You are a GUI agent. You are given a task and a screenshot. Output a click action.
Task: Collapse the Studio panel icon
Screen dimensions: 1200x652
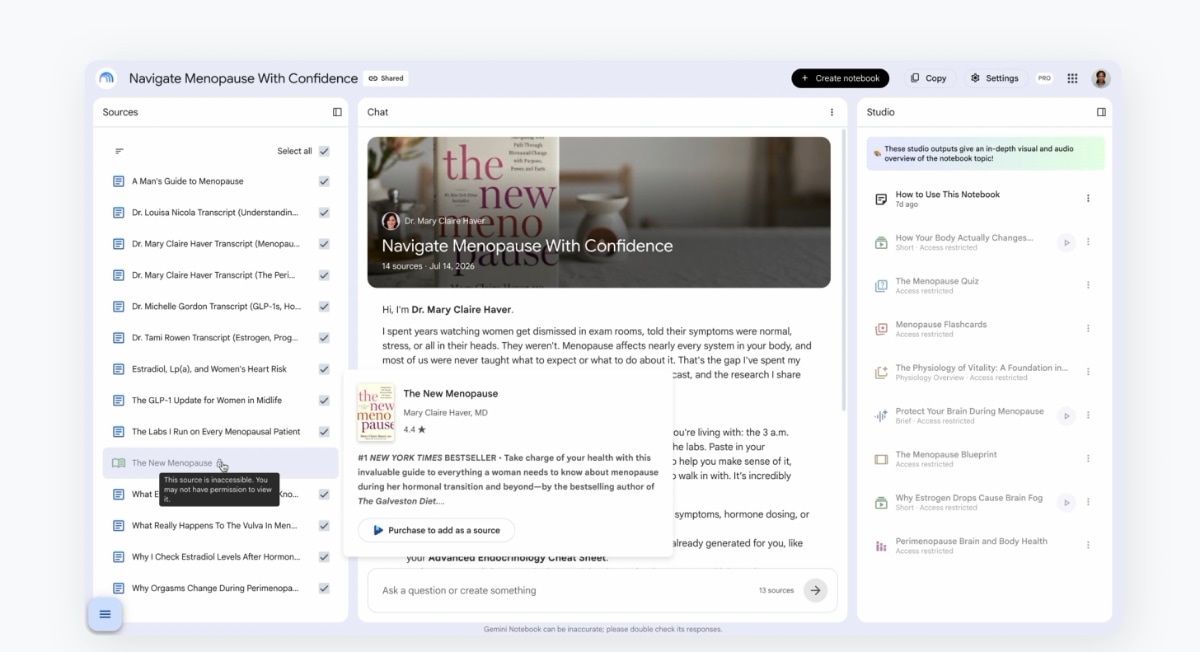[1101, 112]
